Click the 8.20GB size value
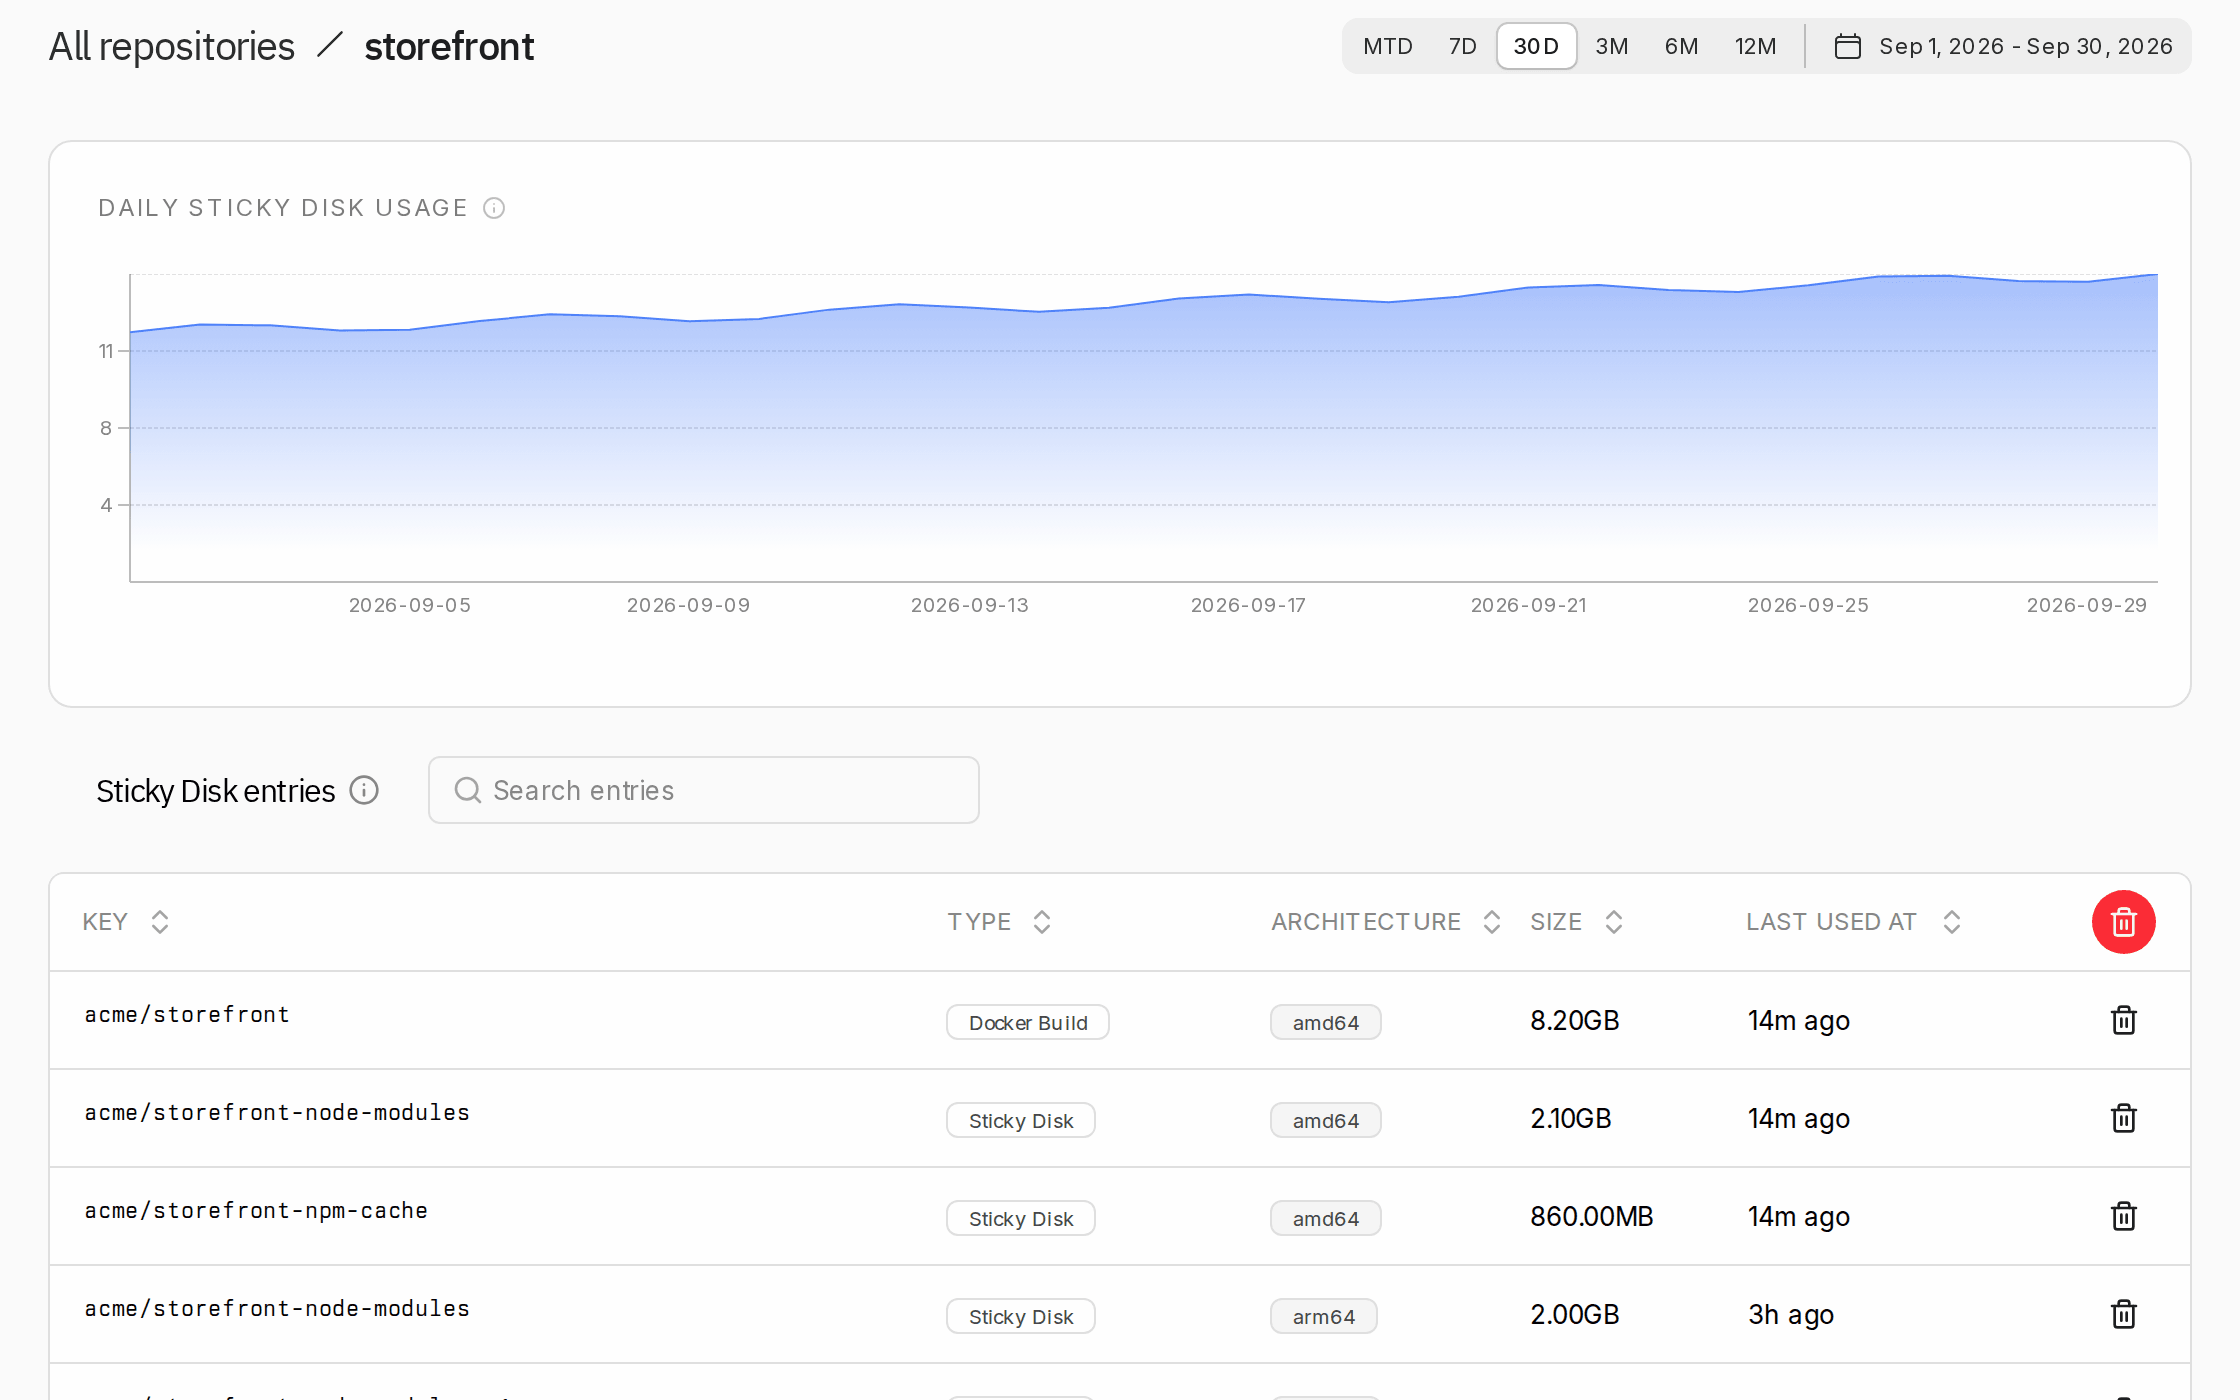Screen dimensions: 2240x1400 1575,1020
